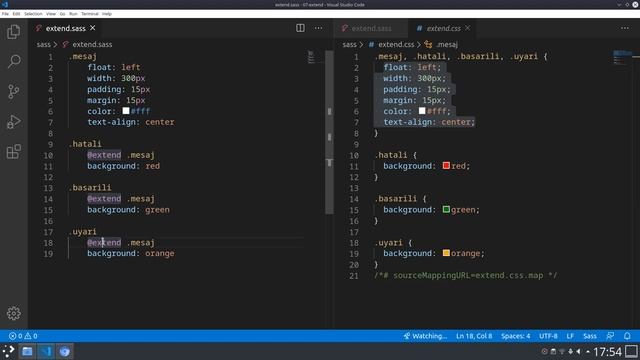The width and height of the screenshot is (640, 360).
Task: Click .basarili selector on sass line 13
Action: (90, 187)
